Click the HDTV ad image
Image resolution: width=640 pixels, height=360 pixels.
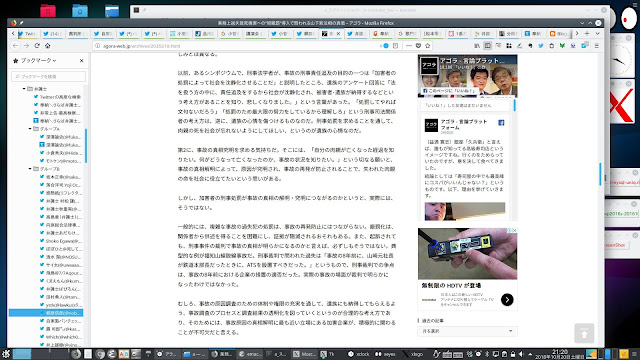click(467, 254)
